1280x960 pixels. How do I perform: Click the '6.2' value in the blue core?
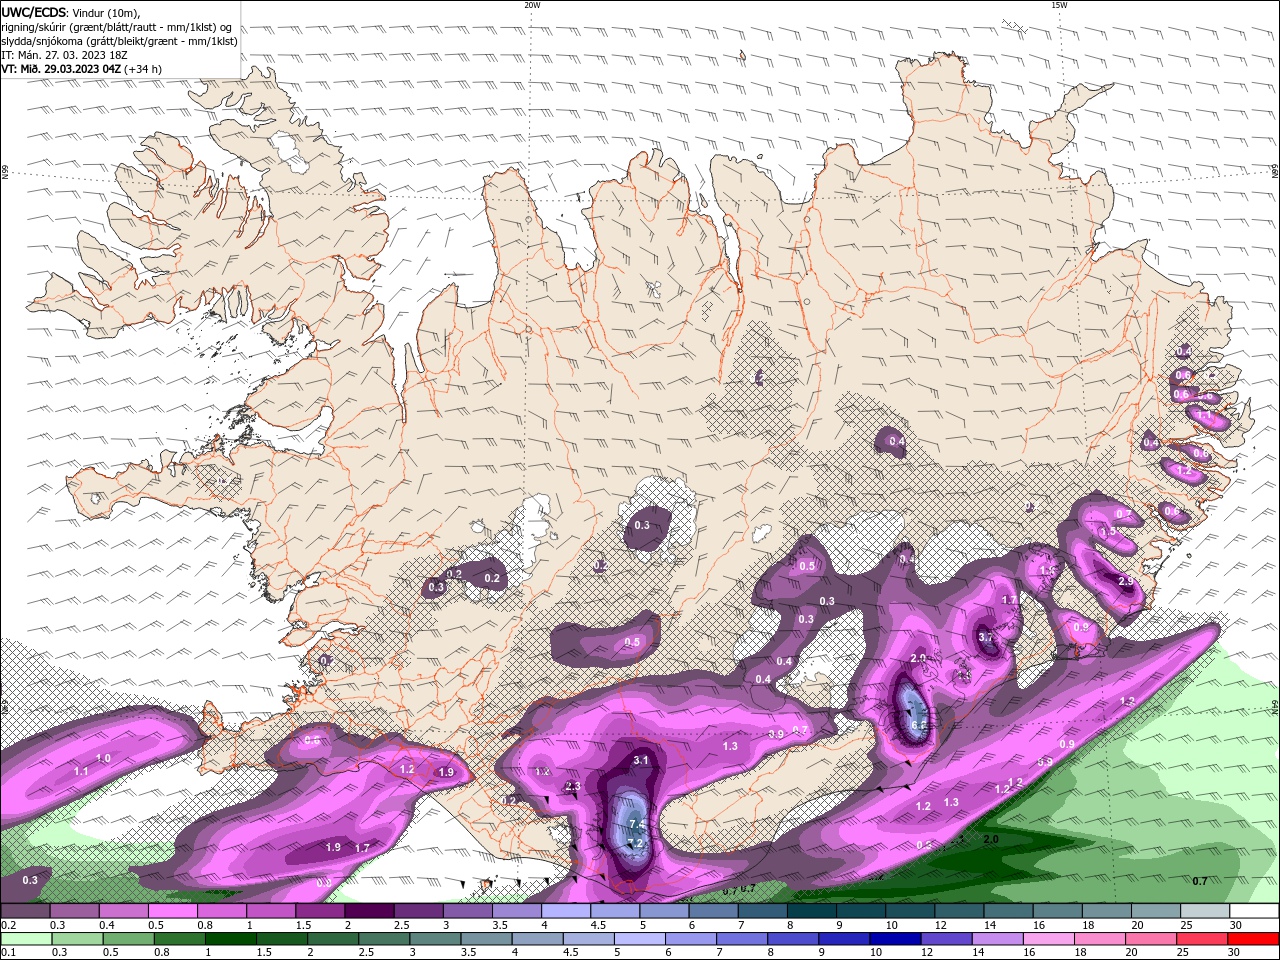tap(918, 725)
